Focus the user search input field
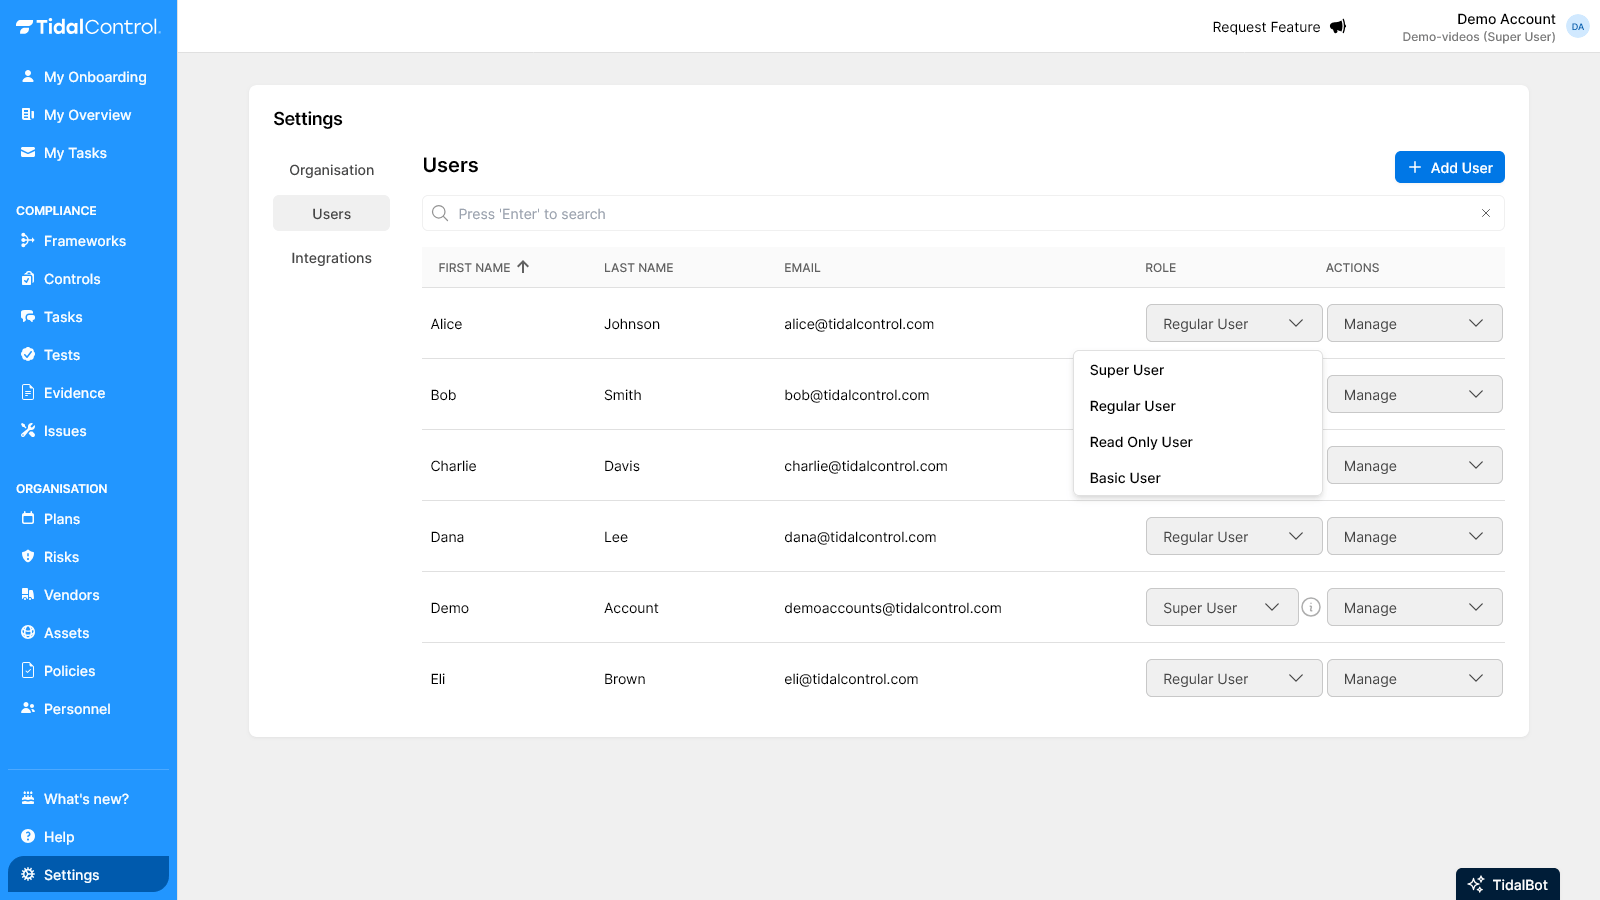This screenshot has height=900, width=1600. click(x=960, y=214)
